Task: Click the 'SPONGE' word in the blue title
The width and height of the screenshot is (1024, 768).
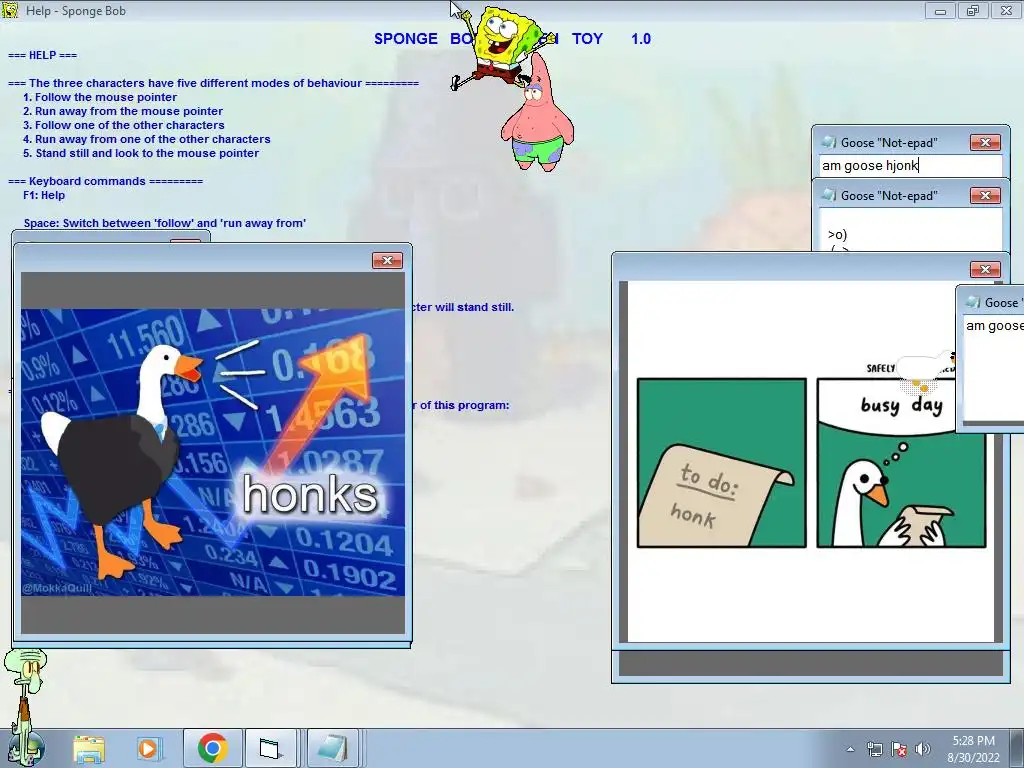Action: click(406, 39)
